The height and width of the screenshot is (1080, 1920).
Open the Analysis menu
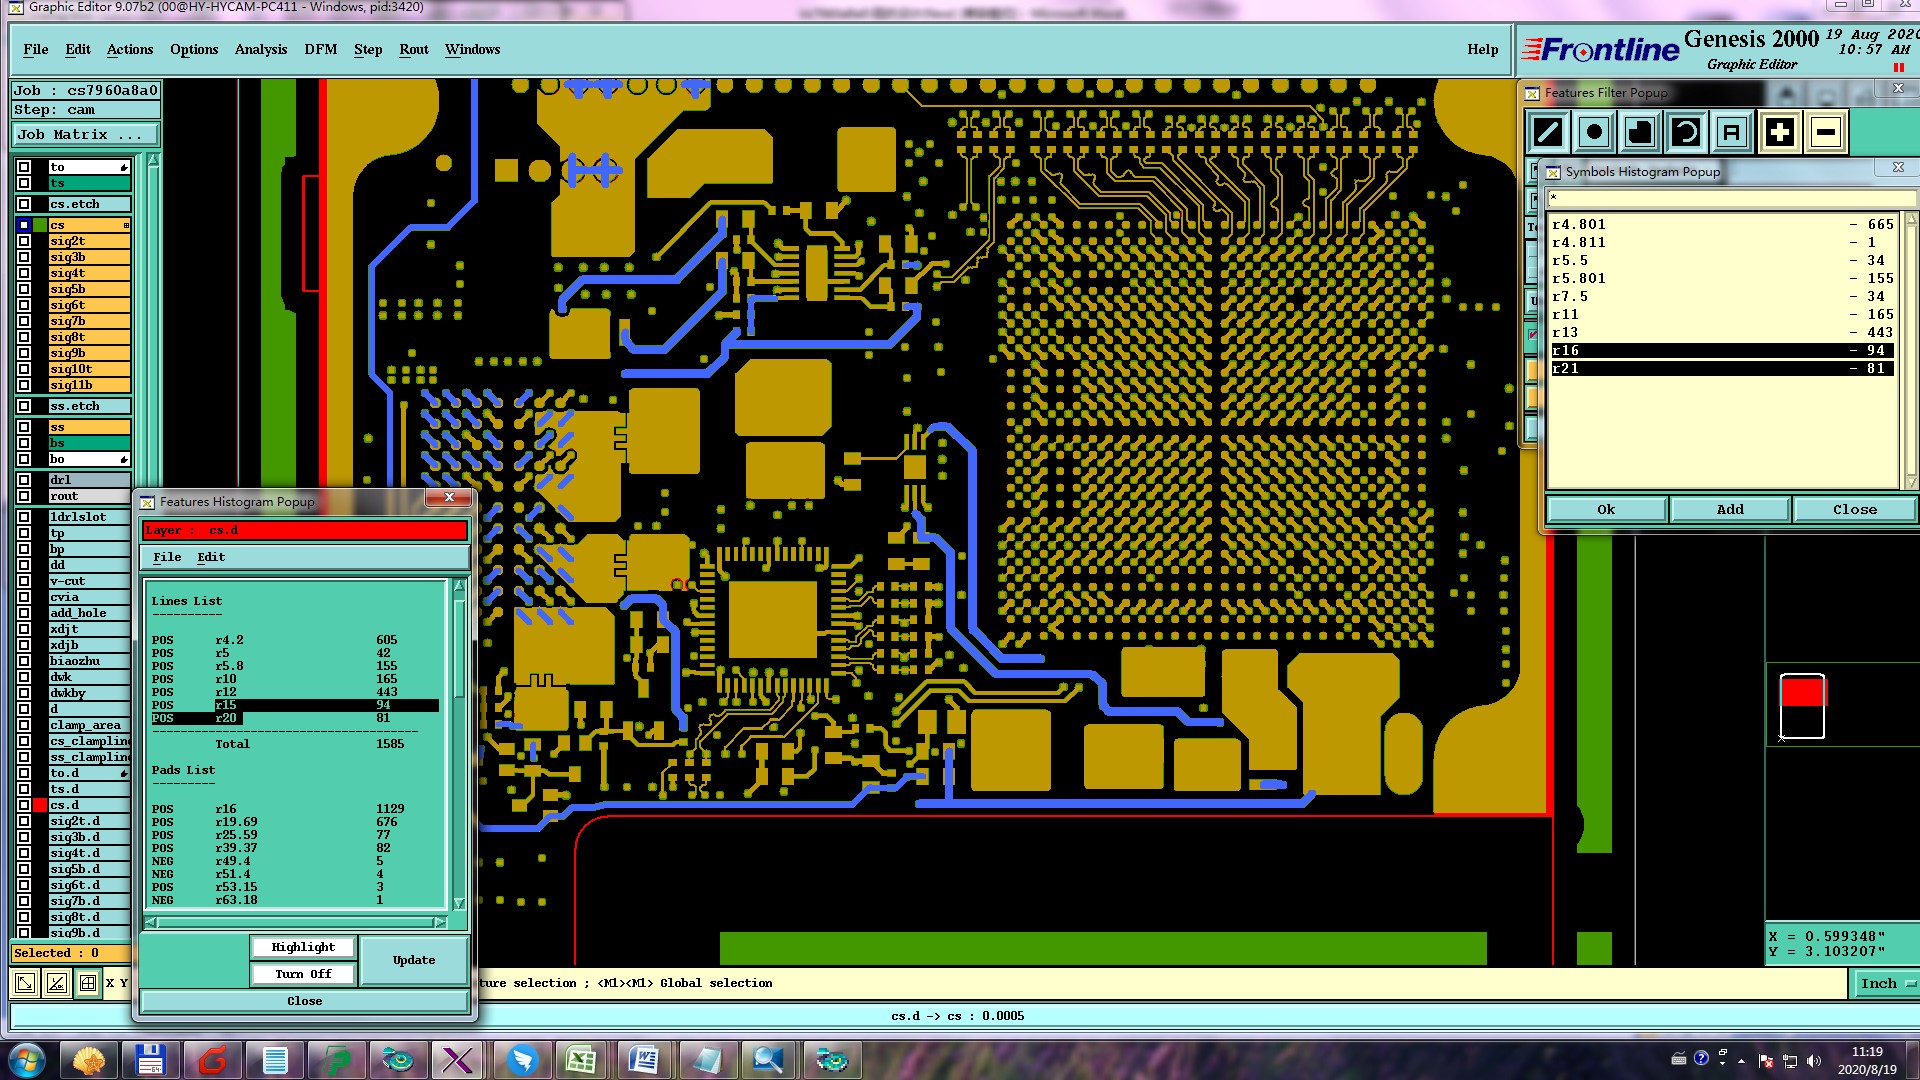(x=260, y=49)
